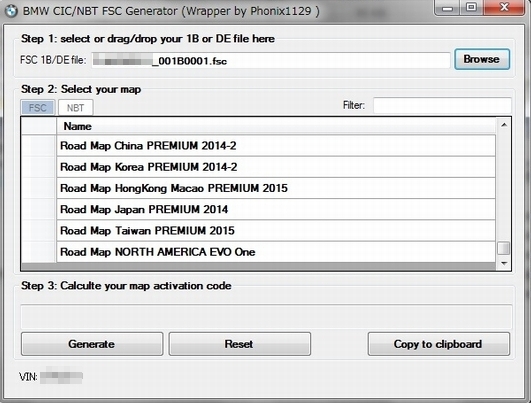Select Road Map Taiwan PREMIUM 2015
The width and height of the screenshot is (531, 403).
276,231
